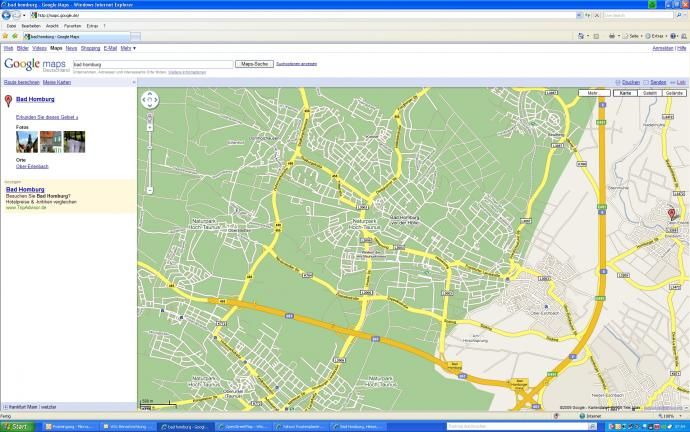This screenshot has width=690, height=432.
Task: Switch map view to Gelände
Action: [x=674, y=93]
